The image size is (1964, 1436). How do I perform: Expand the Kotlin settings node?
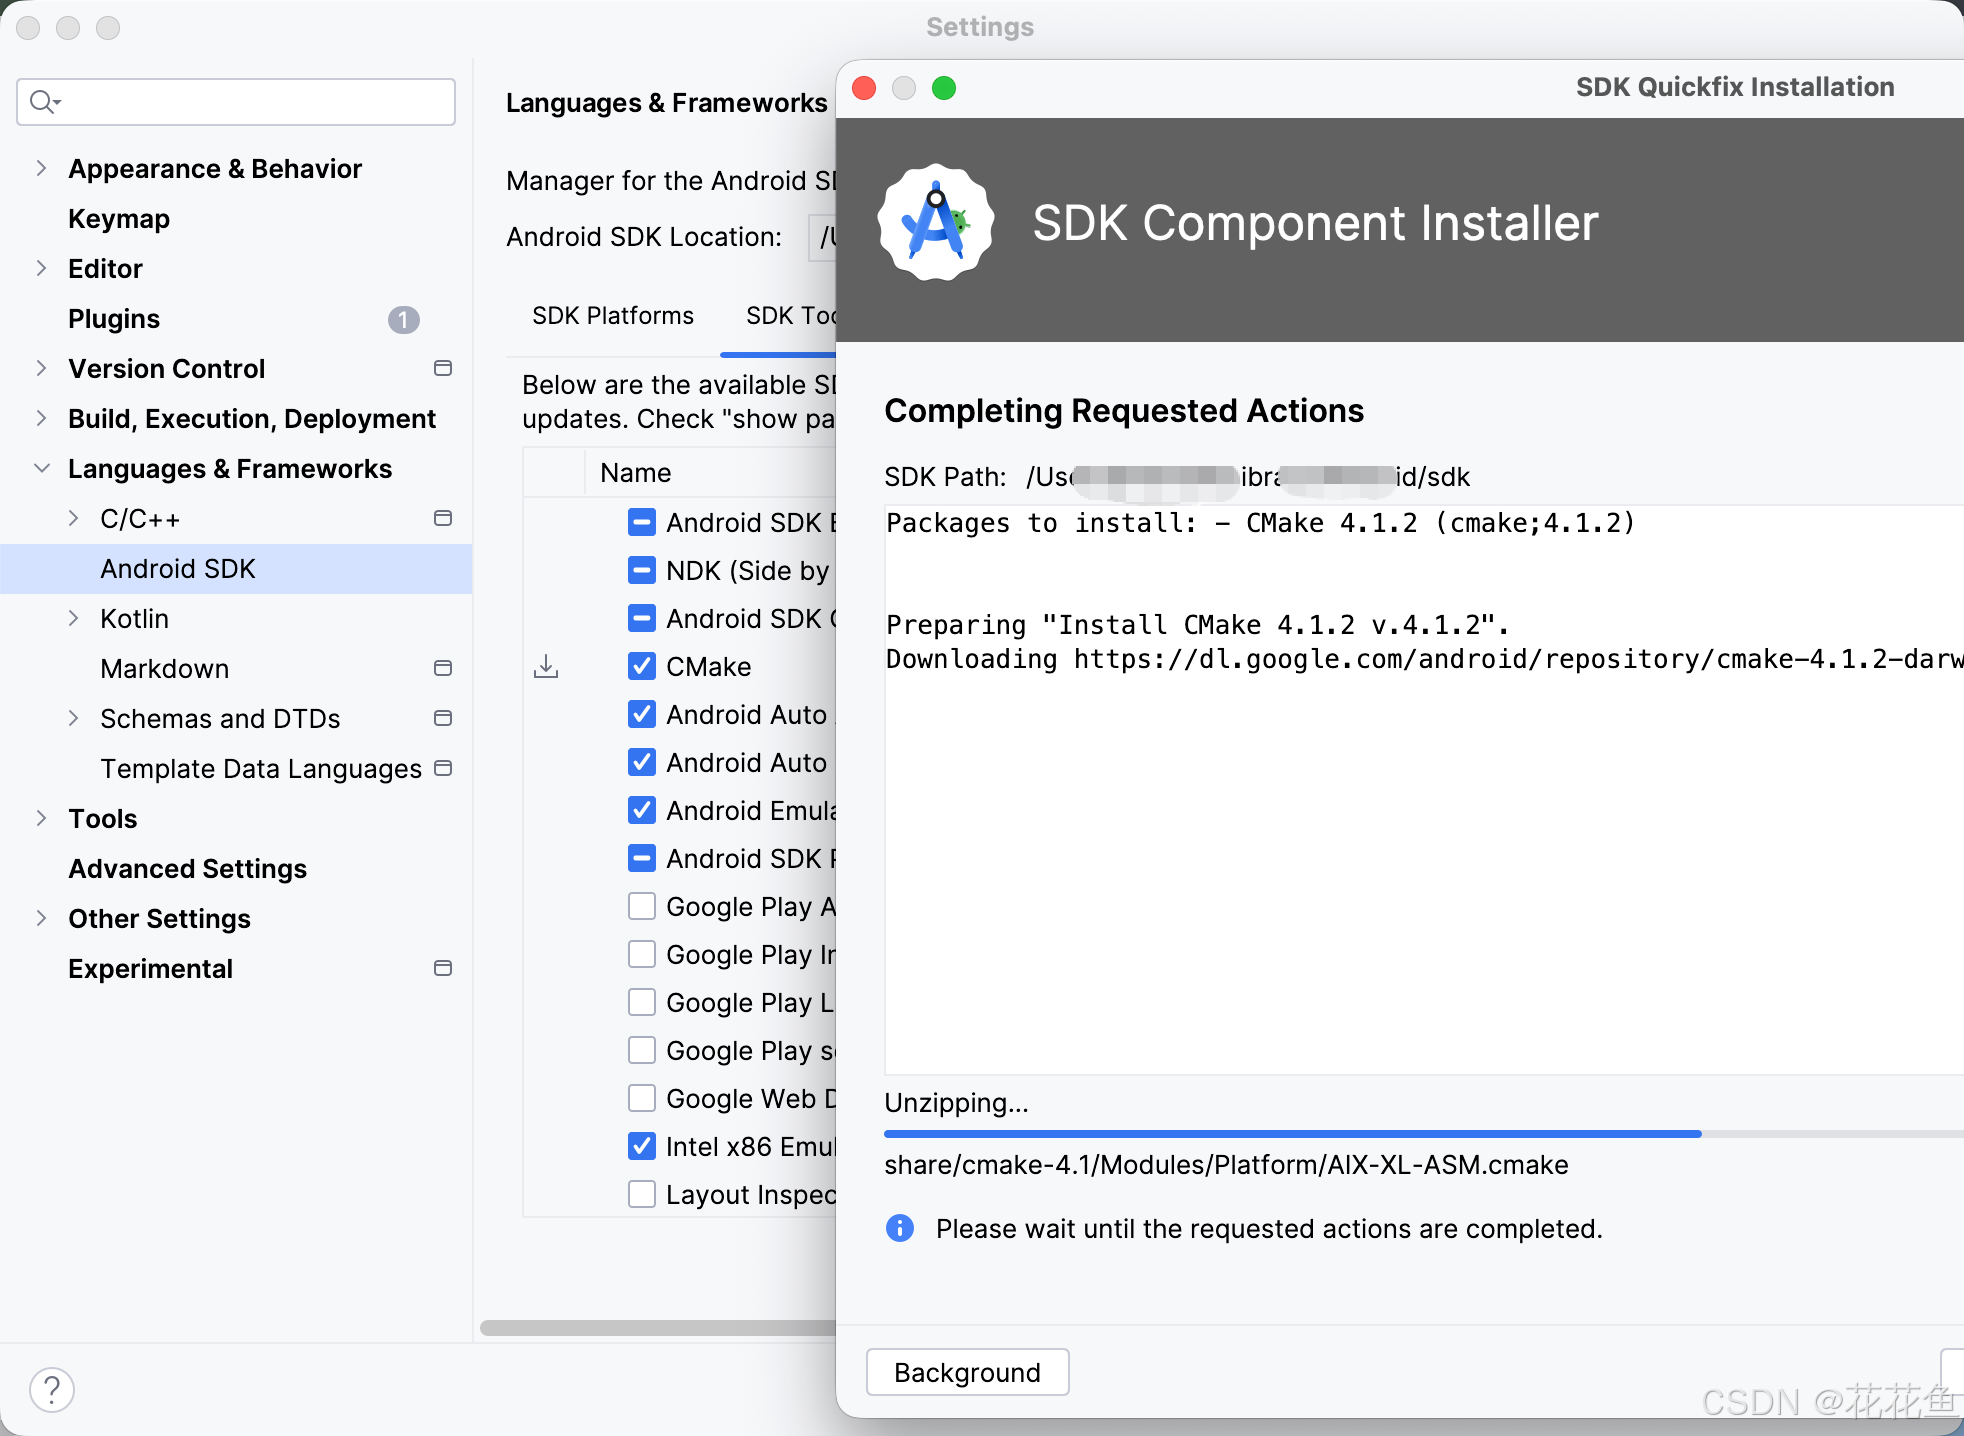[x=73, y=619]
